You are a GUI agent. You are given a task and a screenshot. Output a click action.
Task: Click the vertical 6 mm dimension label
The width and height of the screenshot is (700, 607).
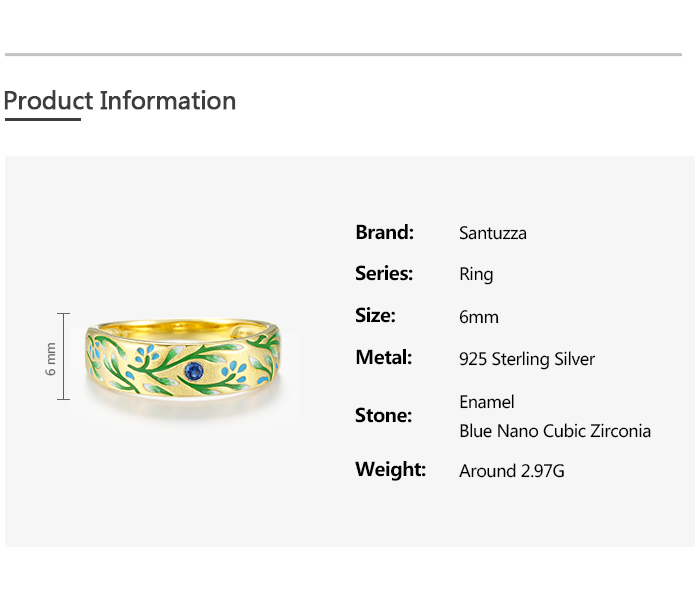tap(51, 358)
